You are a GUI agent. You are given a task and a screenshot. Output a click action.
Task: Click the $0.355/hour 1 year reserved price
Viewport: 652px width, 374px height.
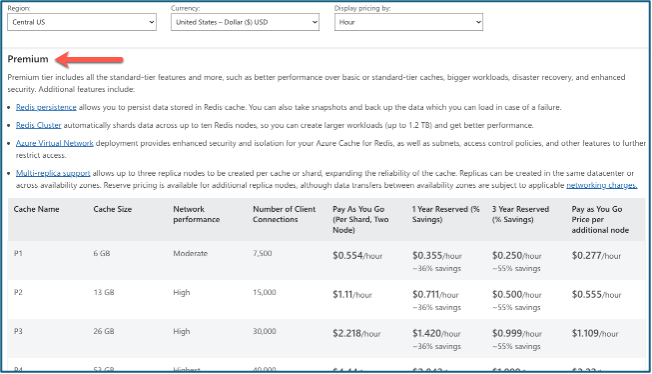pyautogui.click(x=437, y=256)
